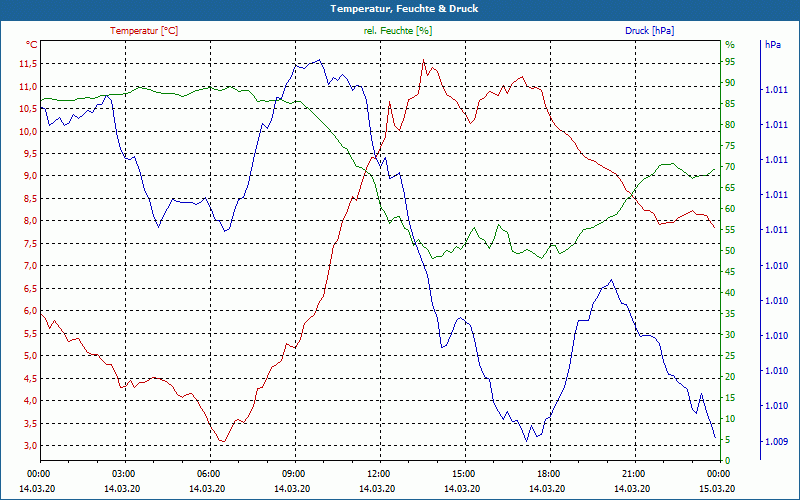Click the "6,0" temperature axis value
The width and height of the screenshot is (800, 500).
[30, 311]
